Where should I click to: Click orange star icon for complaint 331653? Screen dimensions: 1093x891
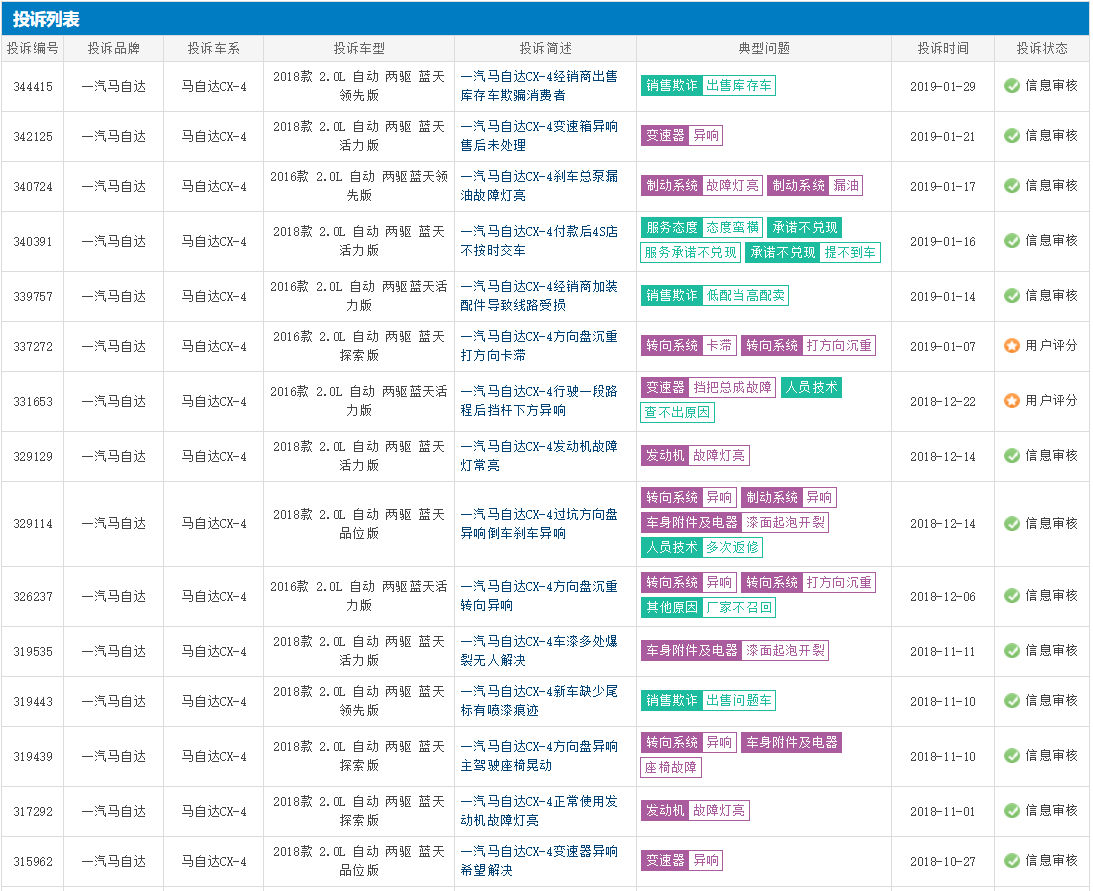[x=1011, y=401]
